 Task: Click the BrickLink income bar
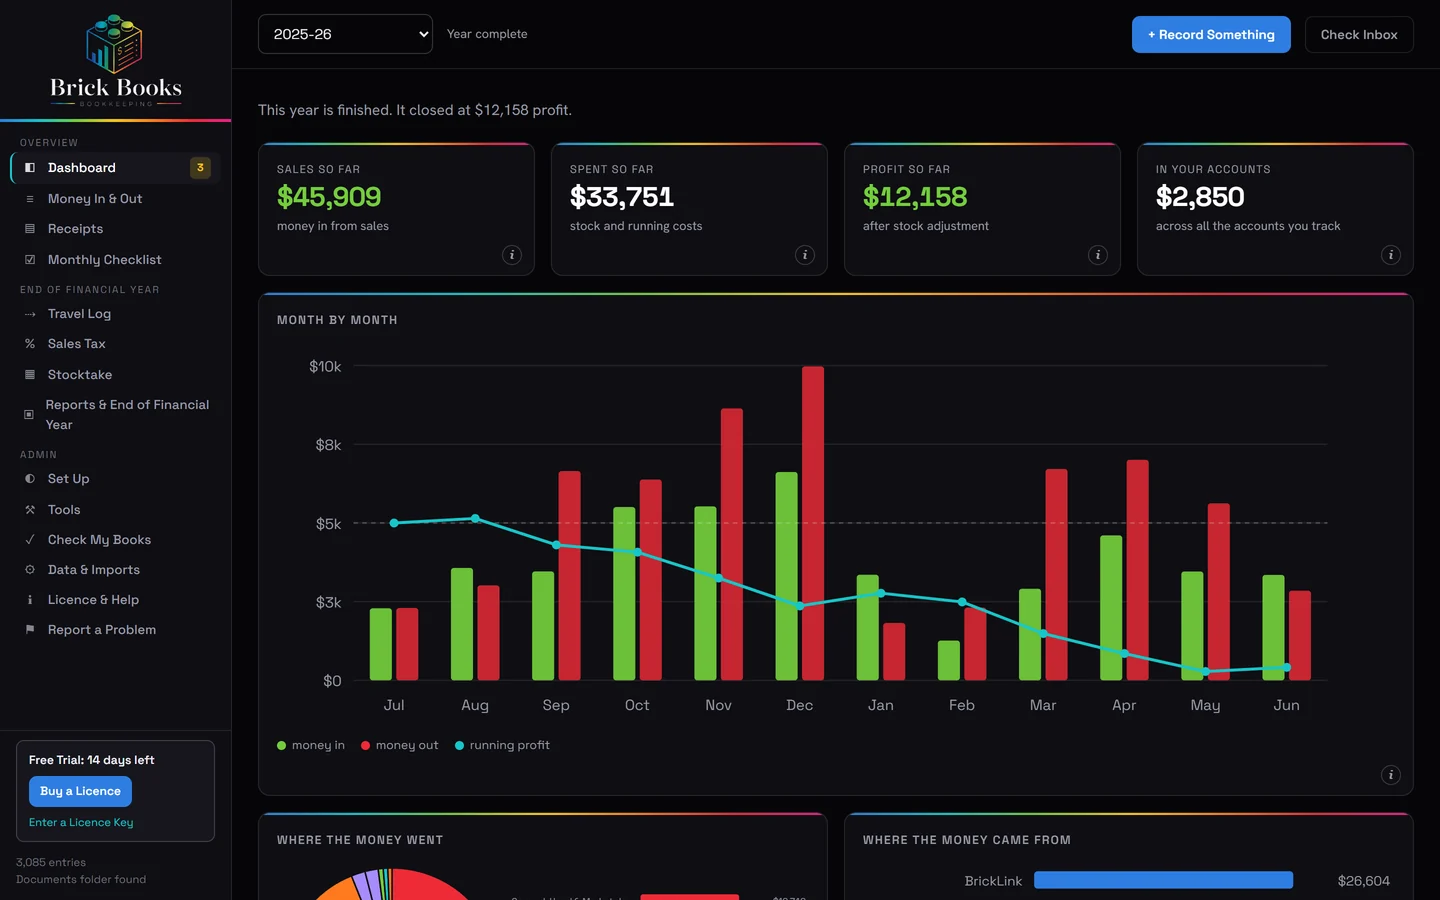[1163, 880]
